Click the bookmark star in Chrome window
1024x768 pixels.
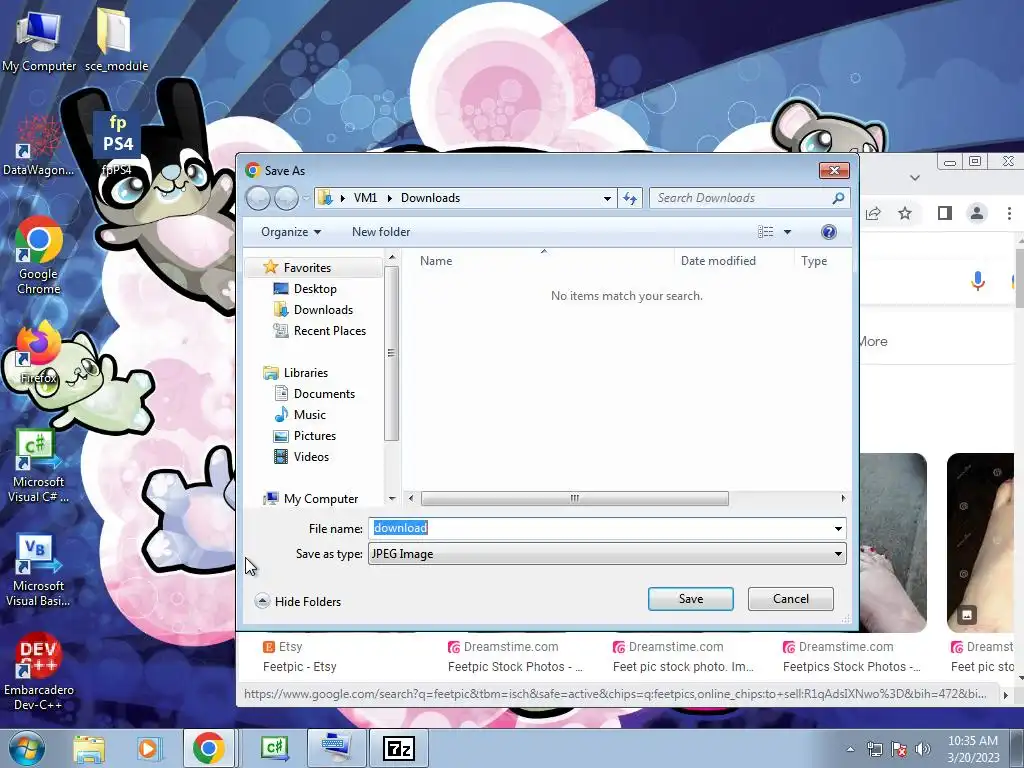coord(904,213)
